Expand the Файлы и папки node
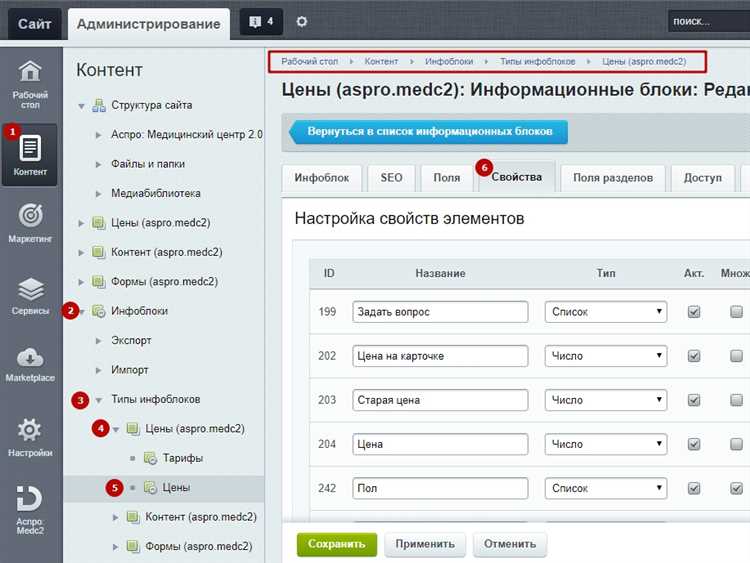 [x=99, y=164]
